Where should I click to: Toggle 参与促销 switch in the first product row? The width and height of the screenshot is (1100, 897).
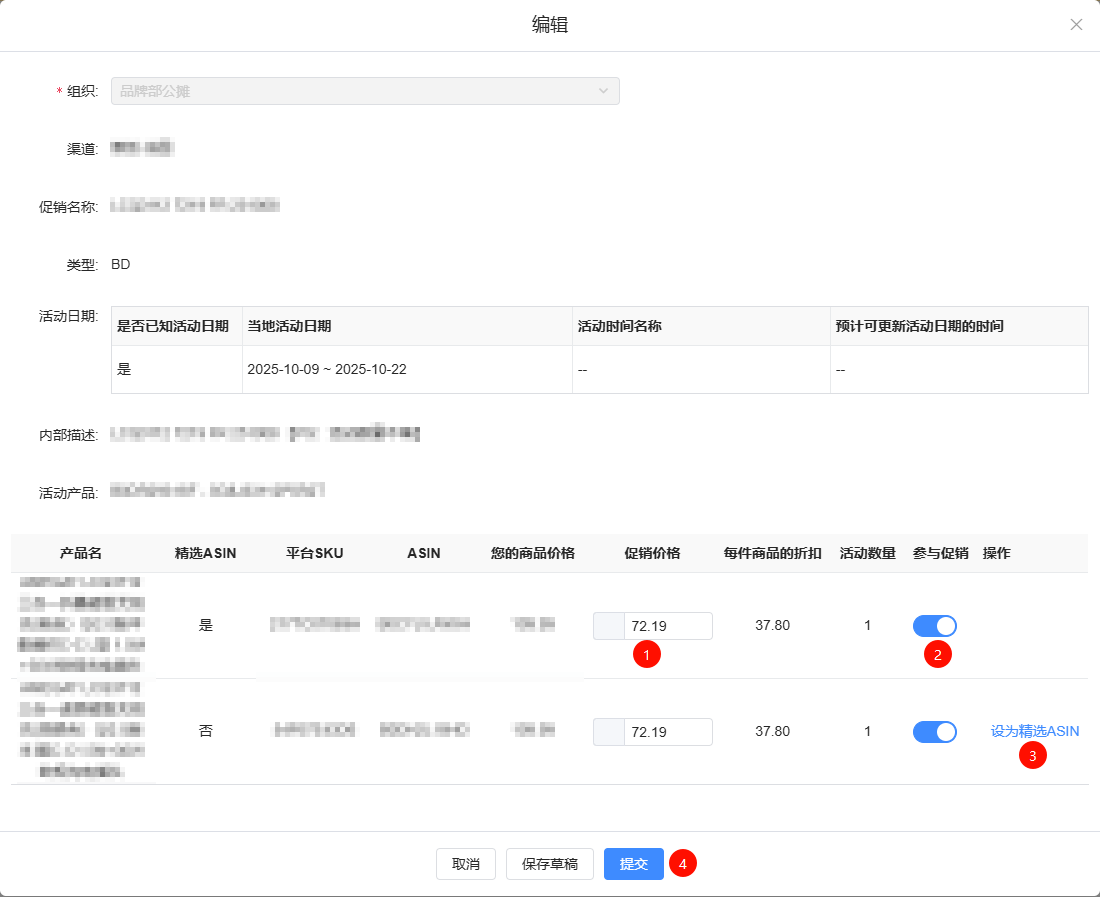935,626
